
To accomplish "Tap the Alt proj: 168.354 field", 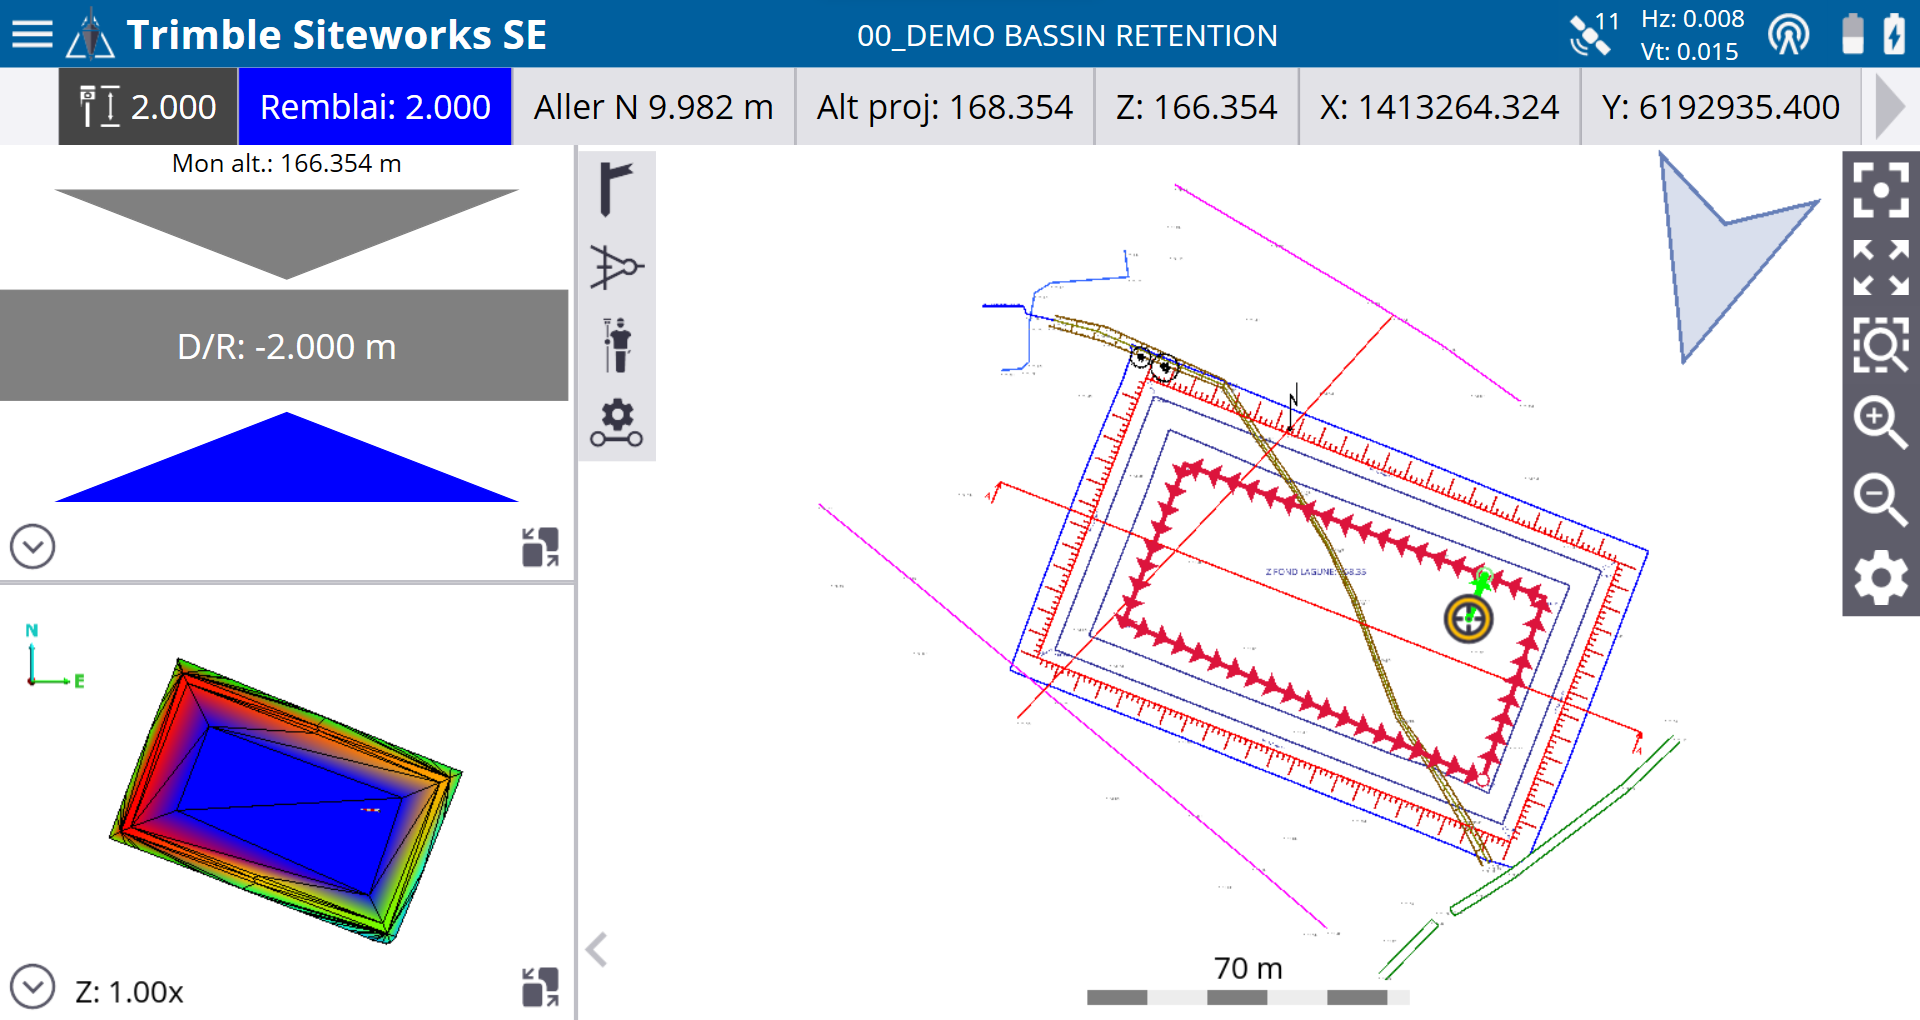I will pos(944,106).
